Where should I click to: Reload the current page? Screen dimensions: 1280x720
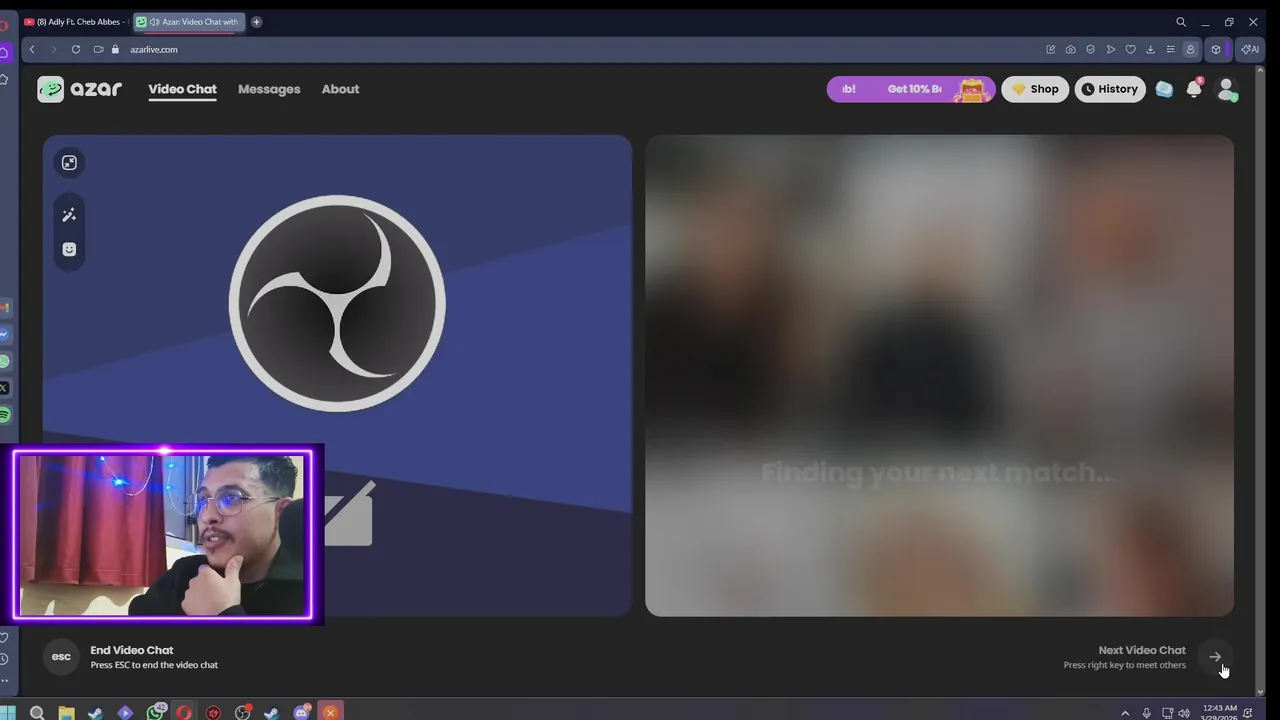click(75, 49)
